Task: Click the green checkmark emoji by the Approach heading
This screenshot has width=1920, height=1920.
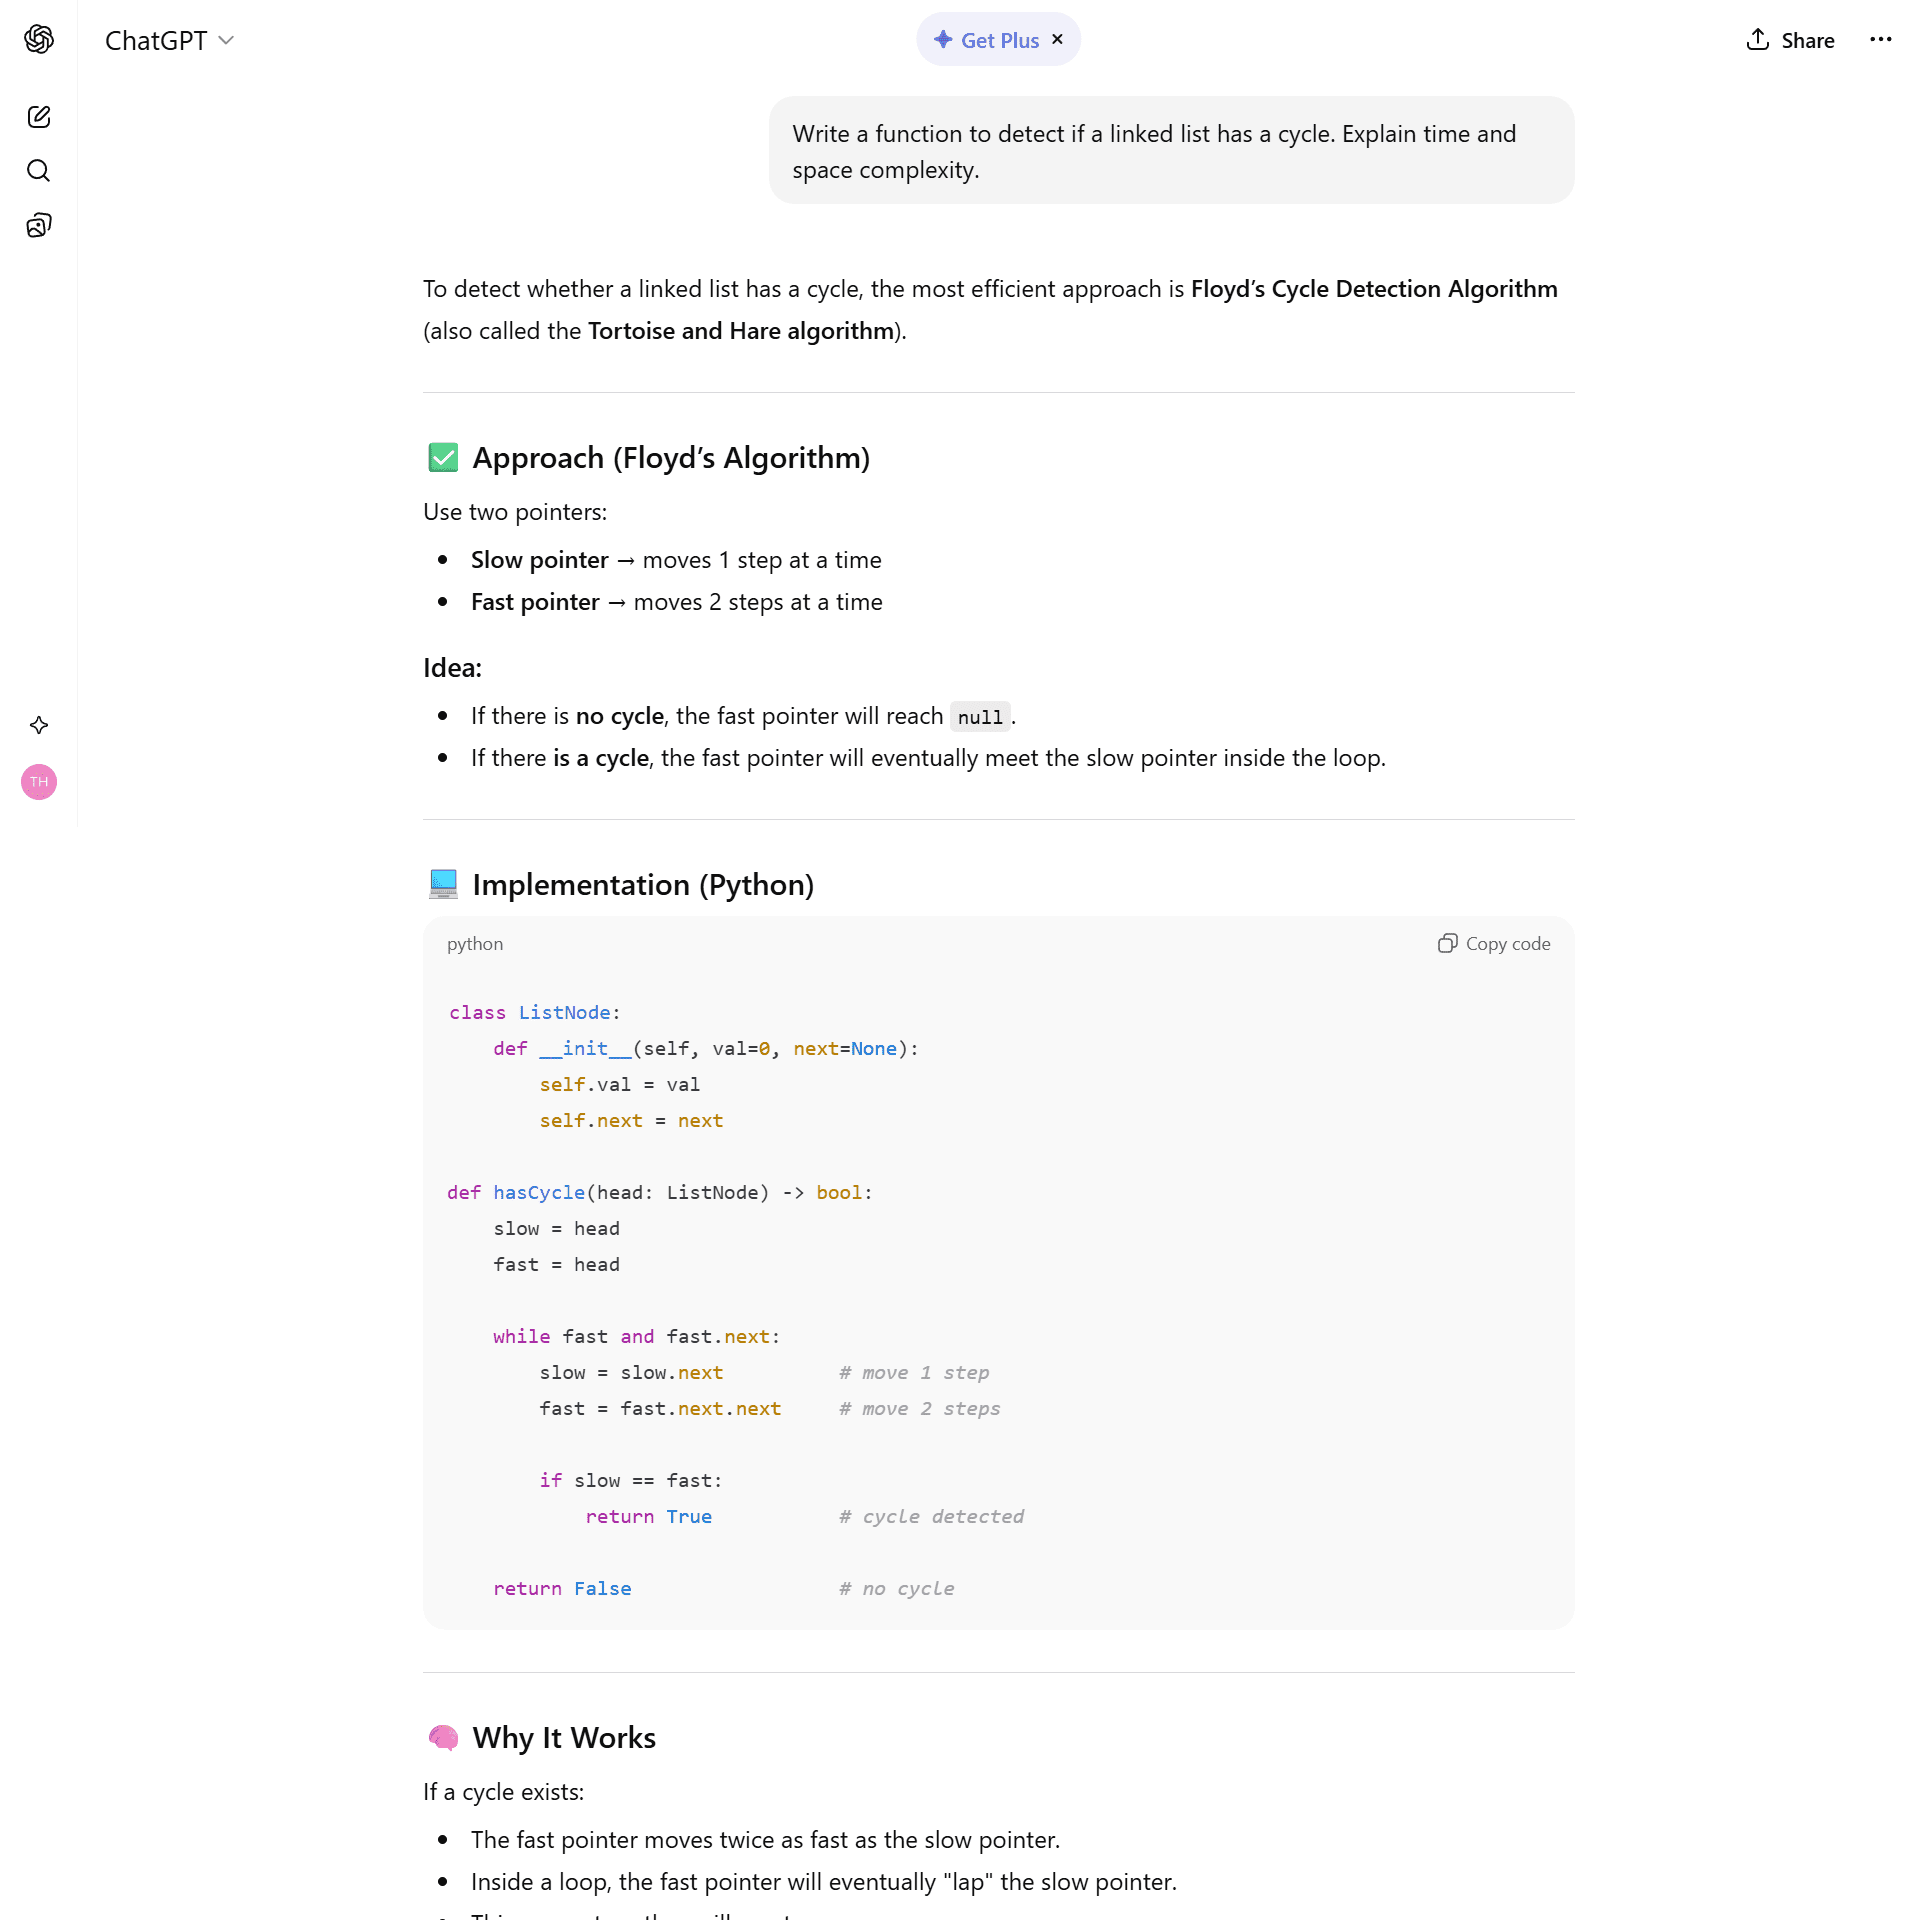Action: 443,458
